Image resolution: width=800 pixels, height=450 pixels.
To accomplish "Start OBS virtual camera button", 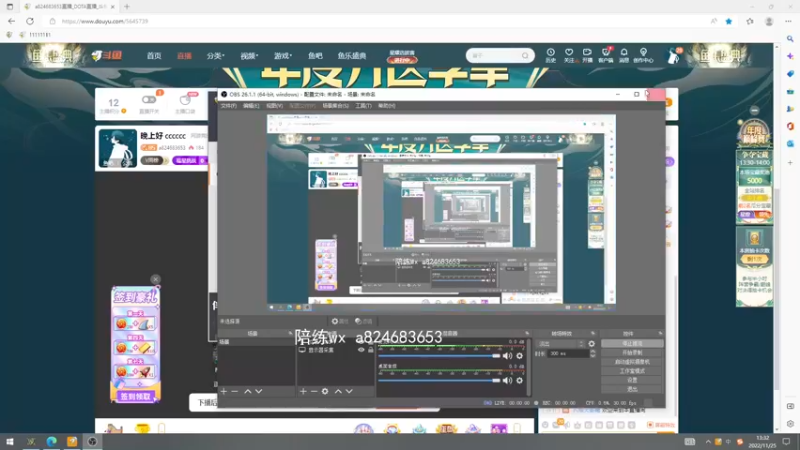I will (x=632, y=362).
